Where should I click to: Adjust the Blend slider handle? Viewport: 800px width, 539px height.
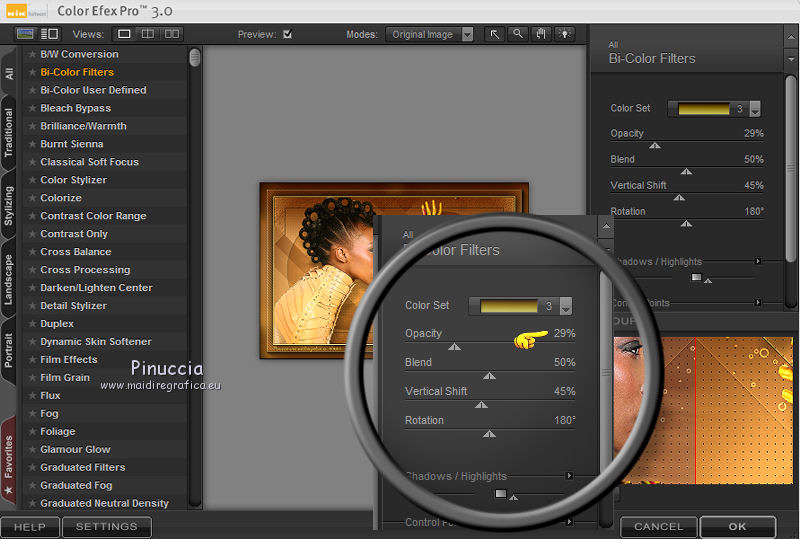tap(687, 172)
